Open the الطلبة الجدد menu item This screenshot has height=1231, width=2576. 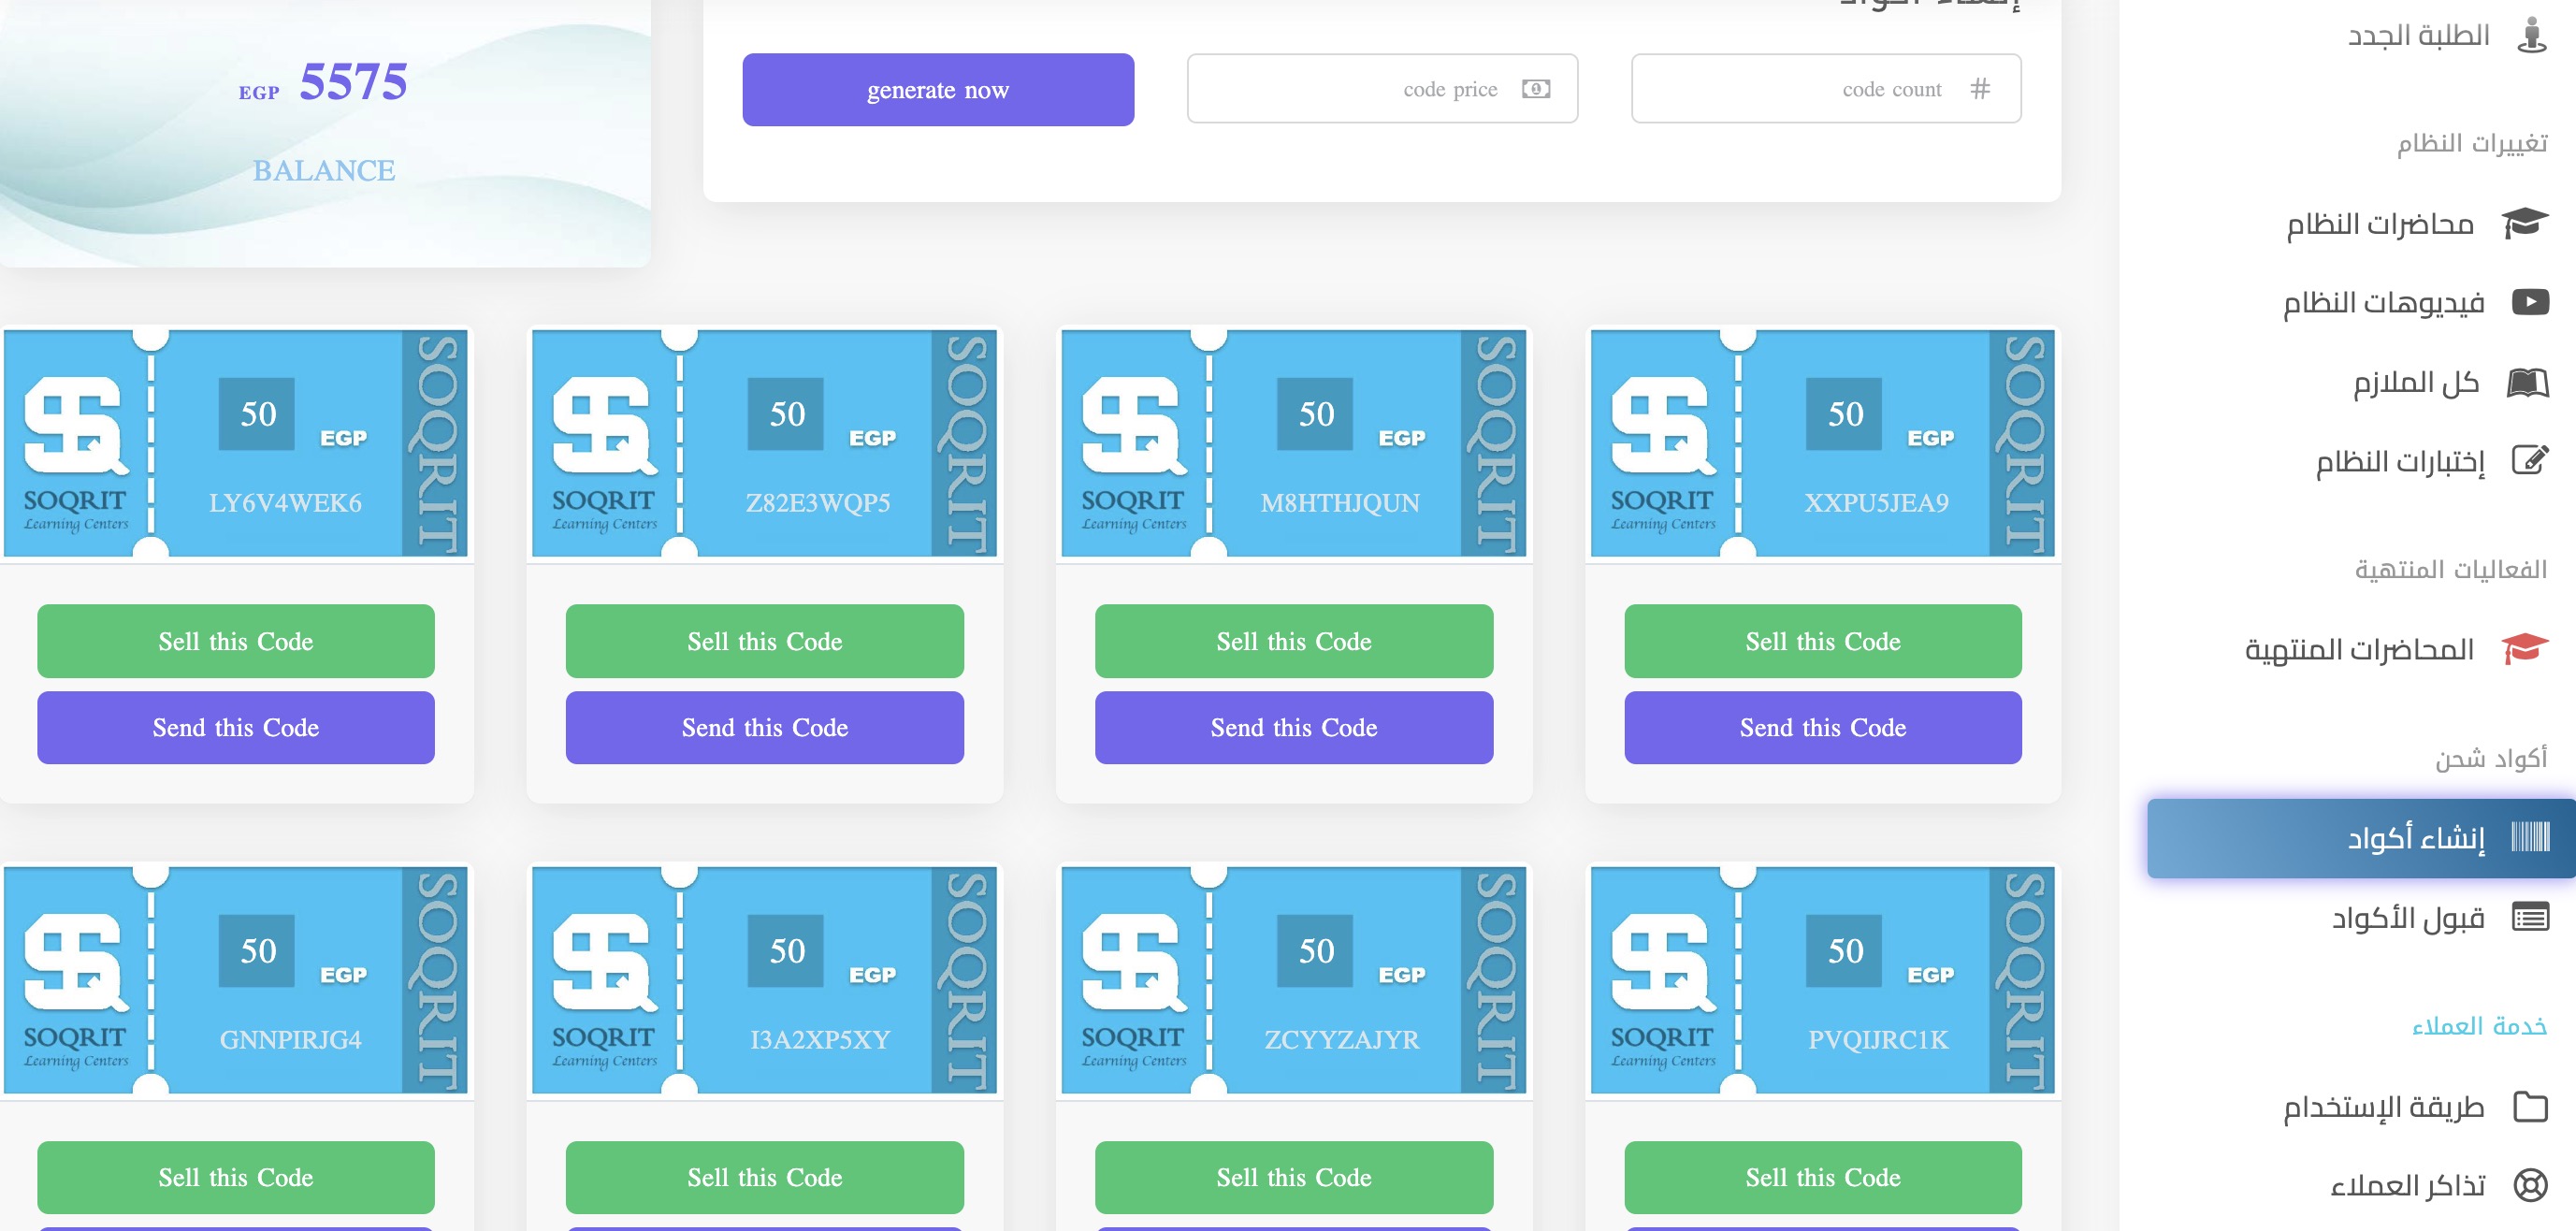[x=2418, y=36]
